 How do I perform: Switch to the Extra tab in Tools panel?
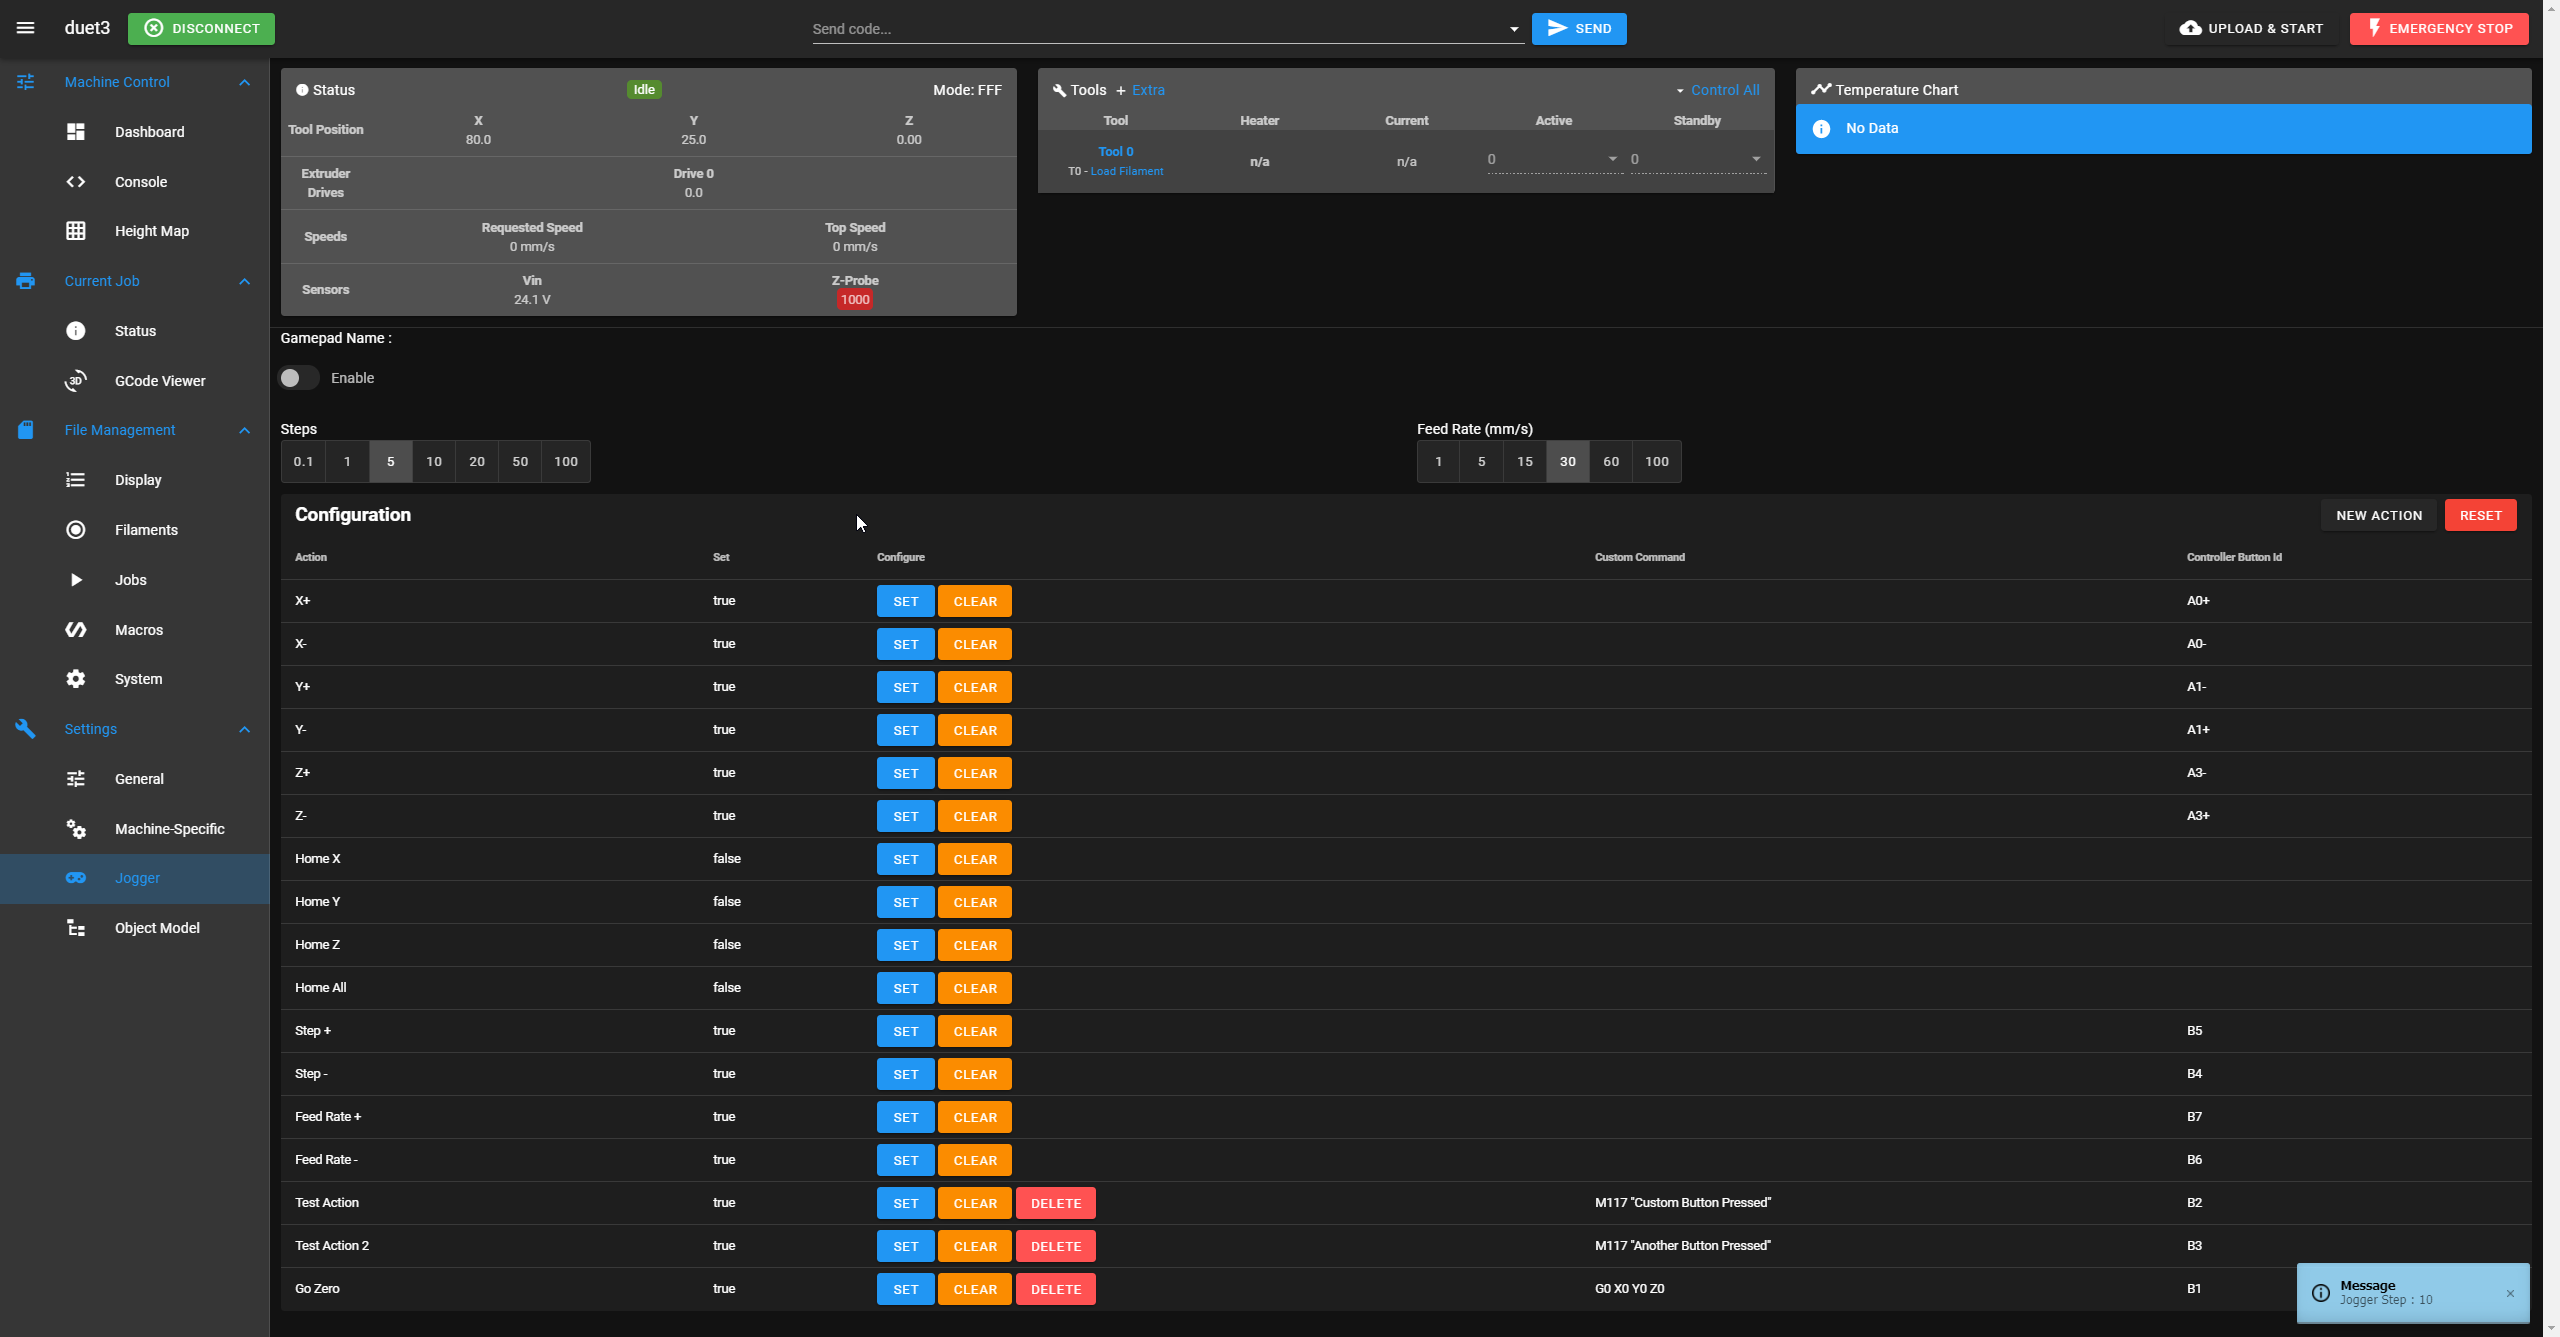coord(1148,90)
